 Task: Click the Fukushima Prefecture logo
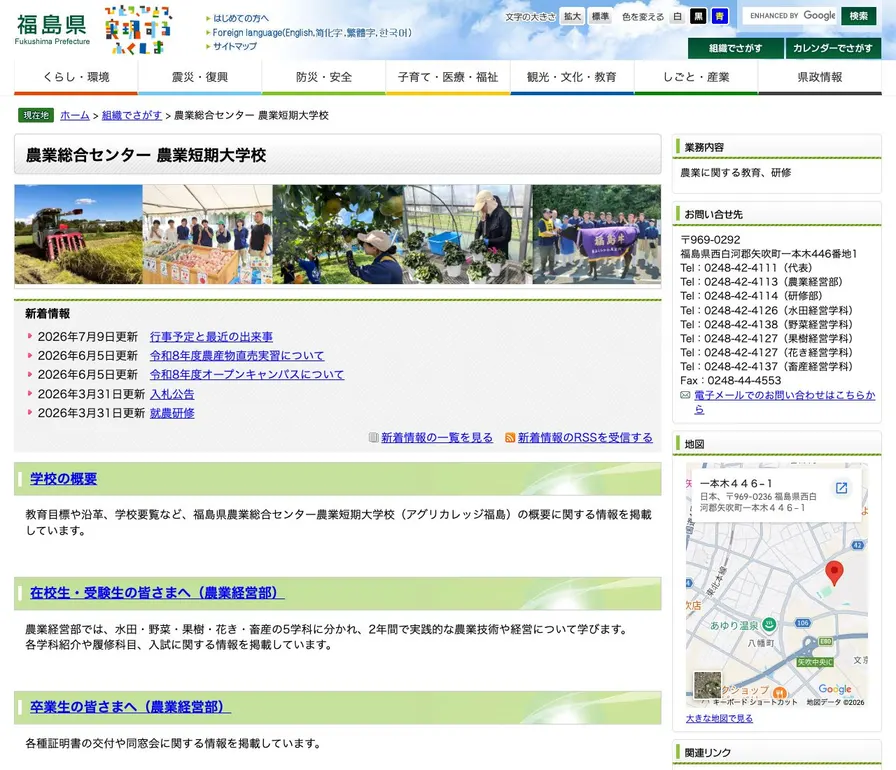coord(52,29)
